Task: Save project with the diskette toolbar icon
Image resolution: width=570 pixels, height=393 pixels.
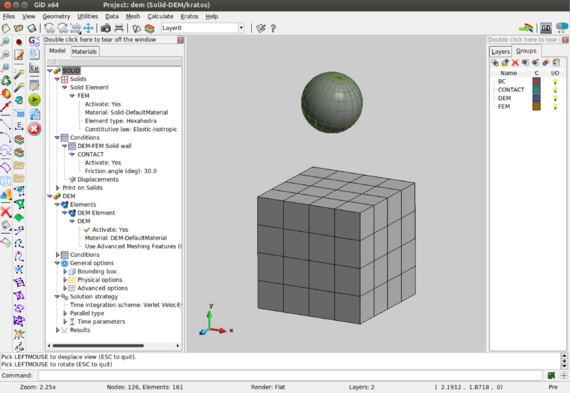Action: pos(32,28)
